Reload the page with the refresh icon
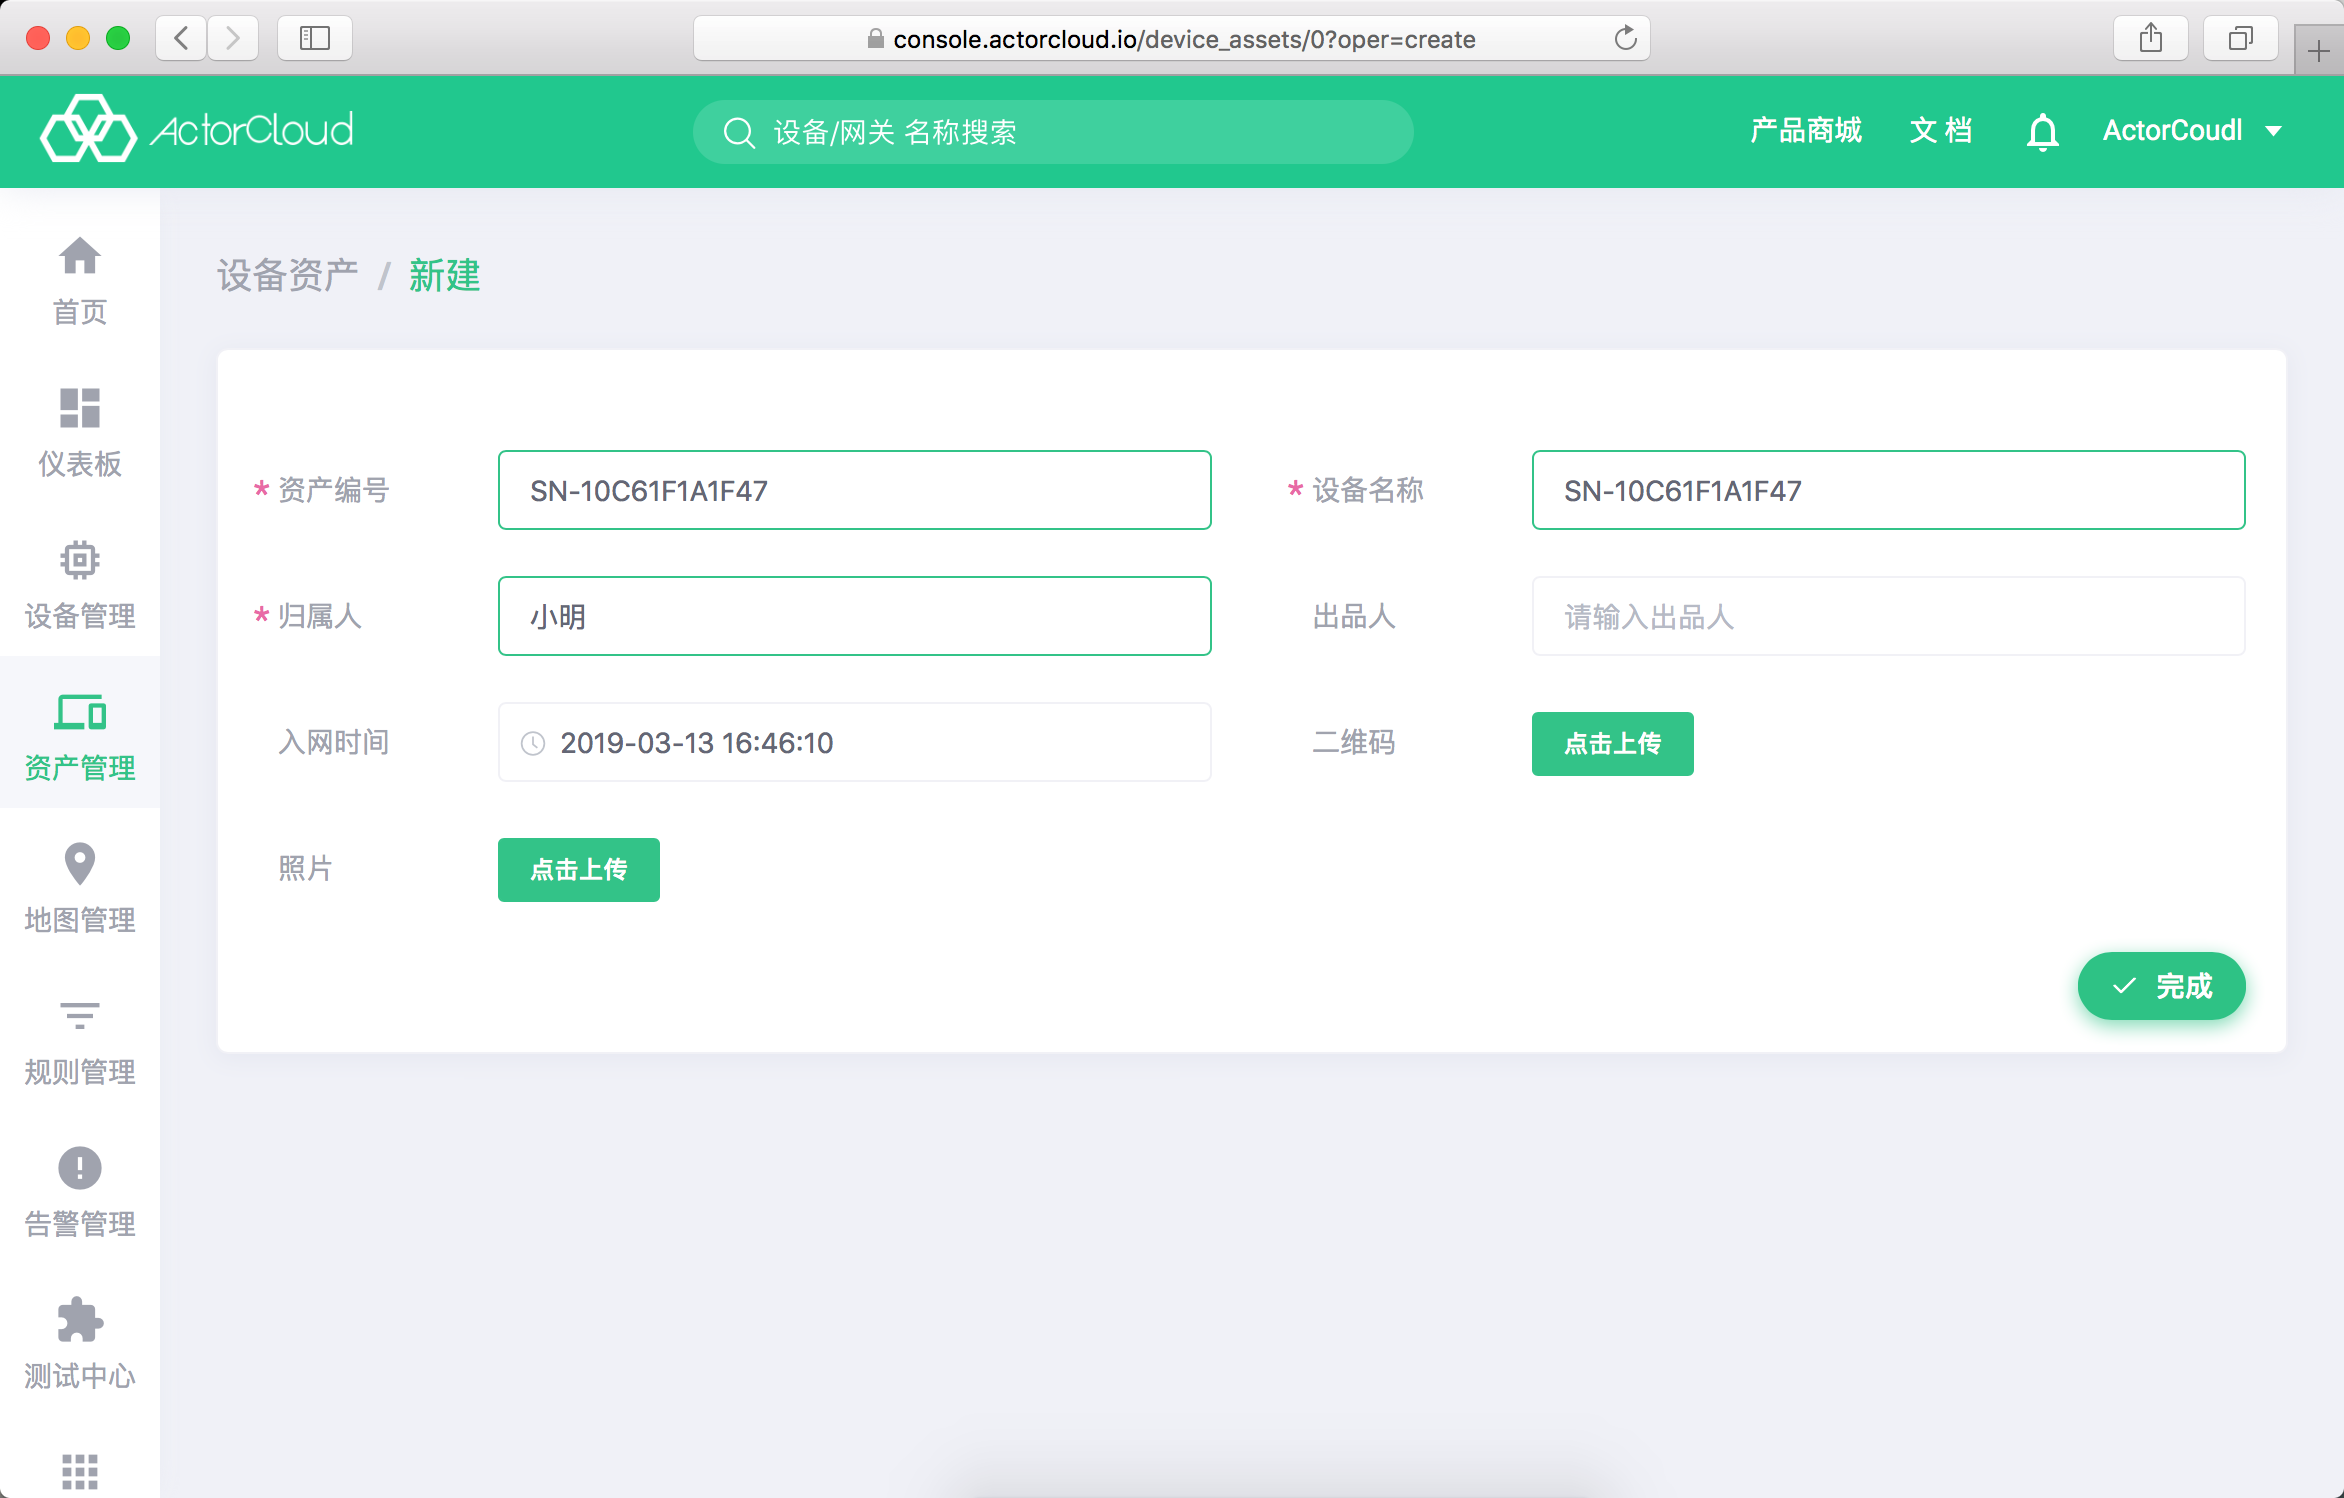The width and height of the screenshot is (2344, 1498). (1625, 38)
